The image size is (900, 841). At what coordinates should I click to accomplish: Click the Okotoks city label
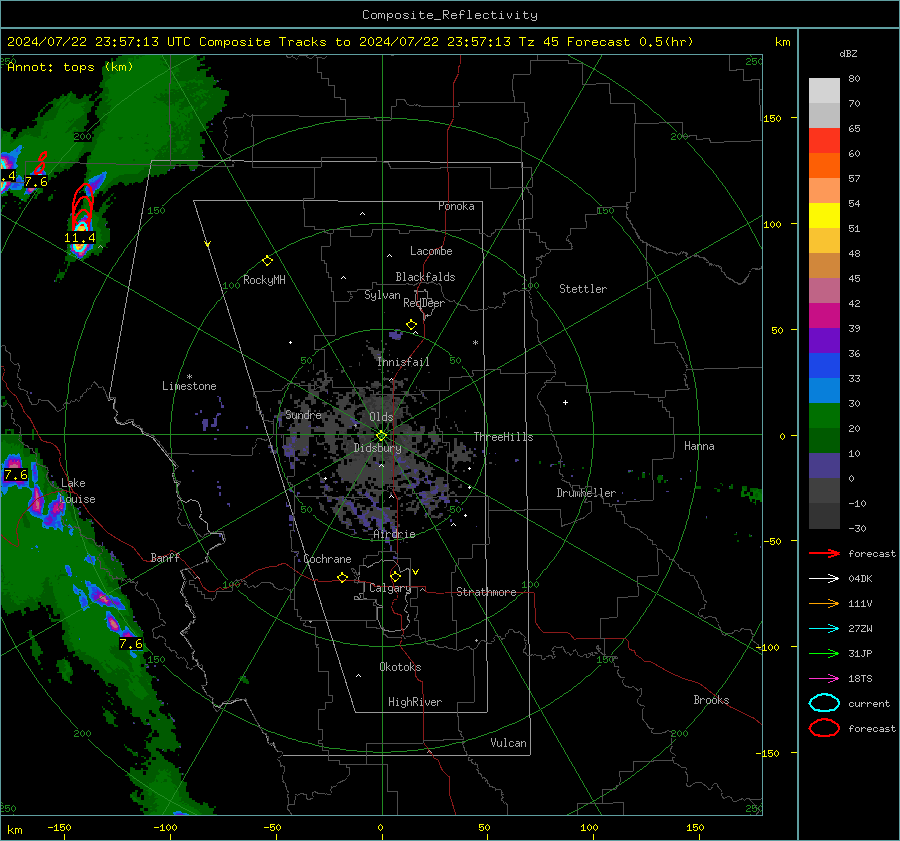[x=400, y=667]
